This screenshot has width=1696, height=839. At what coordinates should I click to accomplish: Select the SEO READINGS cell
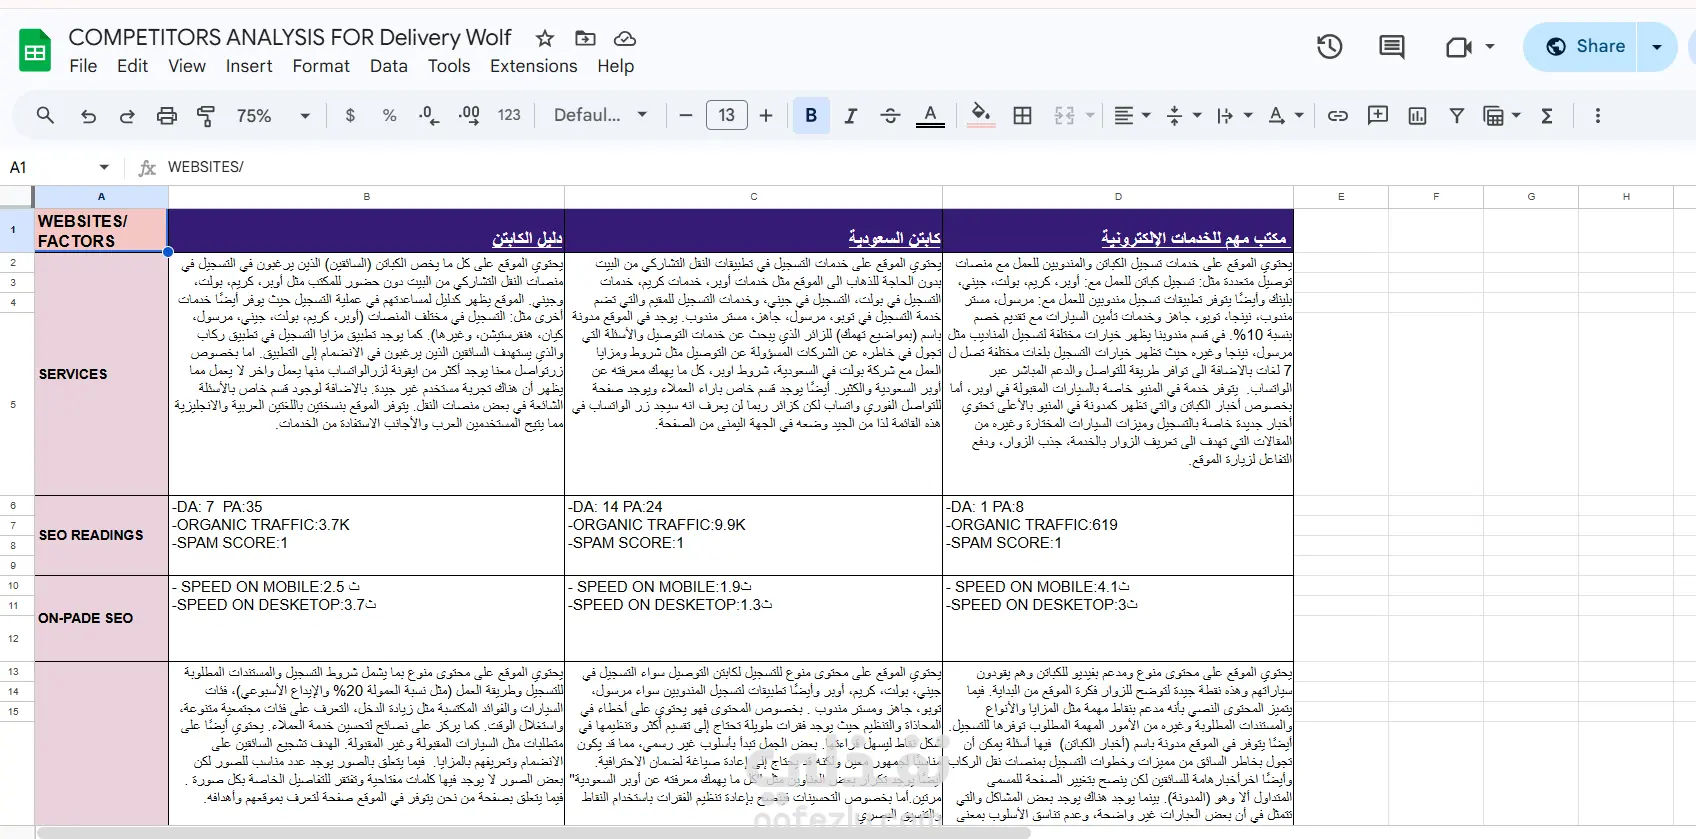[101, 536]
